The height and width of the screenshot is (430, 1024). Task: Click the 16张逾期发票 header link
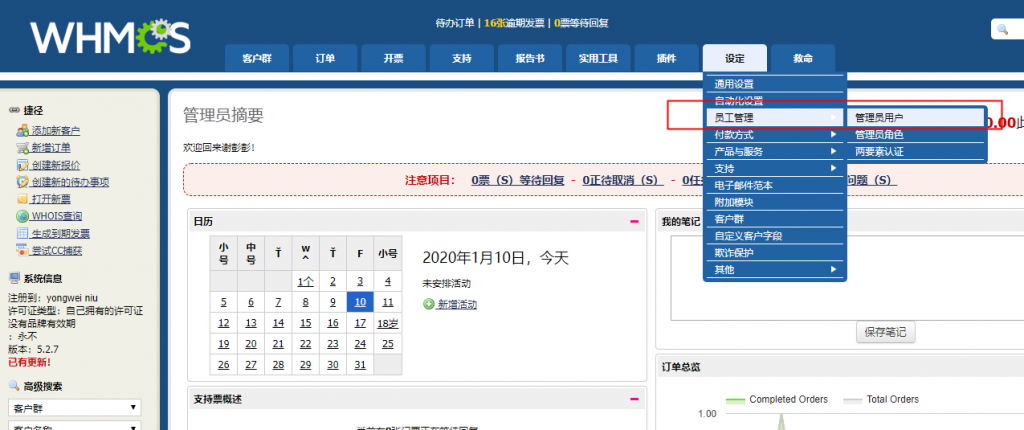pos(514,23)
